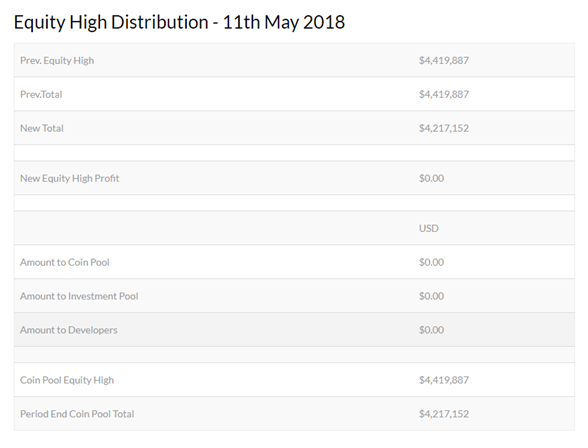Select the Amount to Coin Pool label
Image resolution: width=588 pixels, height=448 pixels.
click(x=65, y=262)
